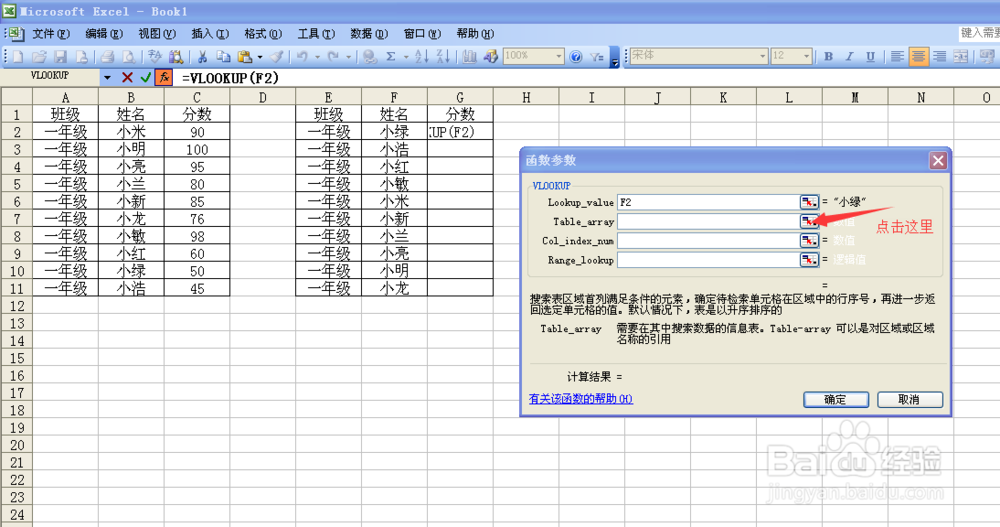Click the Print toolbar icon
This screenshot has height=527, width=1000.
click(107, 57)
